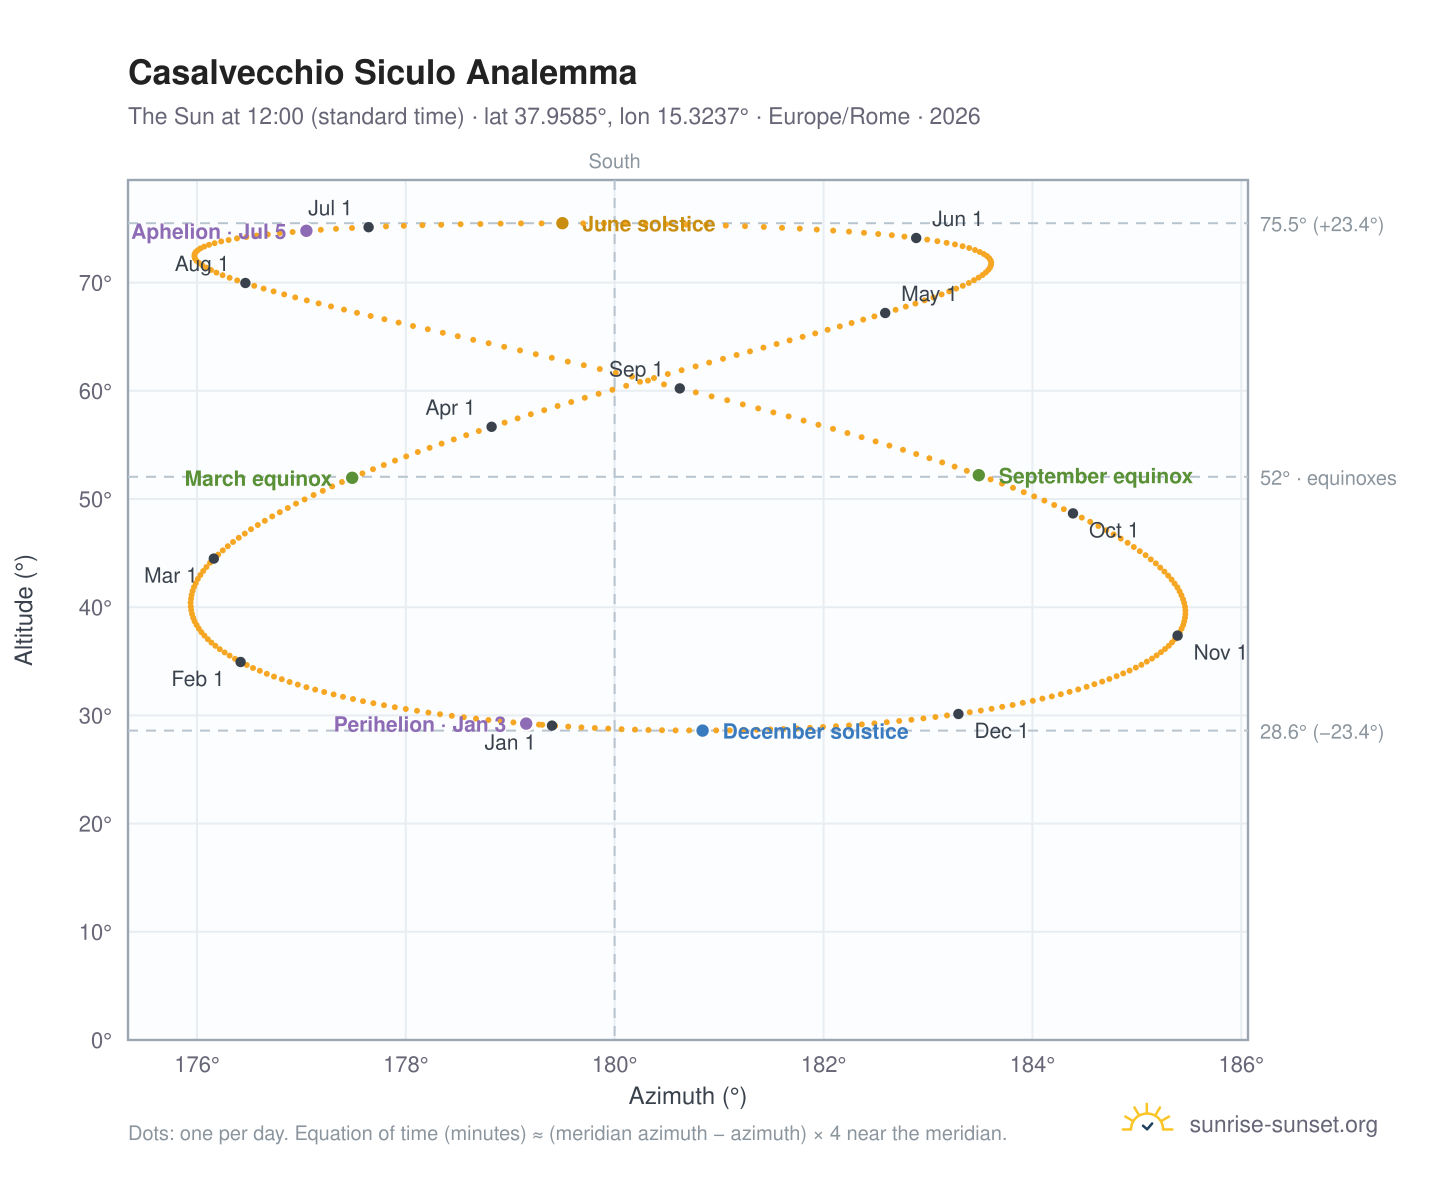Select the Jun 1 date marker dot
The height and width of the screenshot is (1188, 1448).
pyautogui.click(x=916, y=238)
